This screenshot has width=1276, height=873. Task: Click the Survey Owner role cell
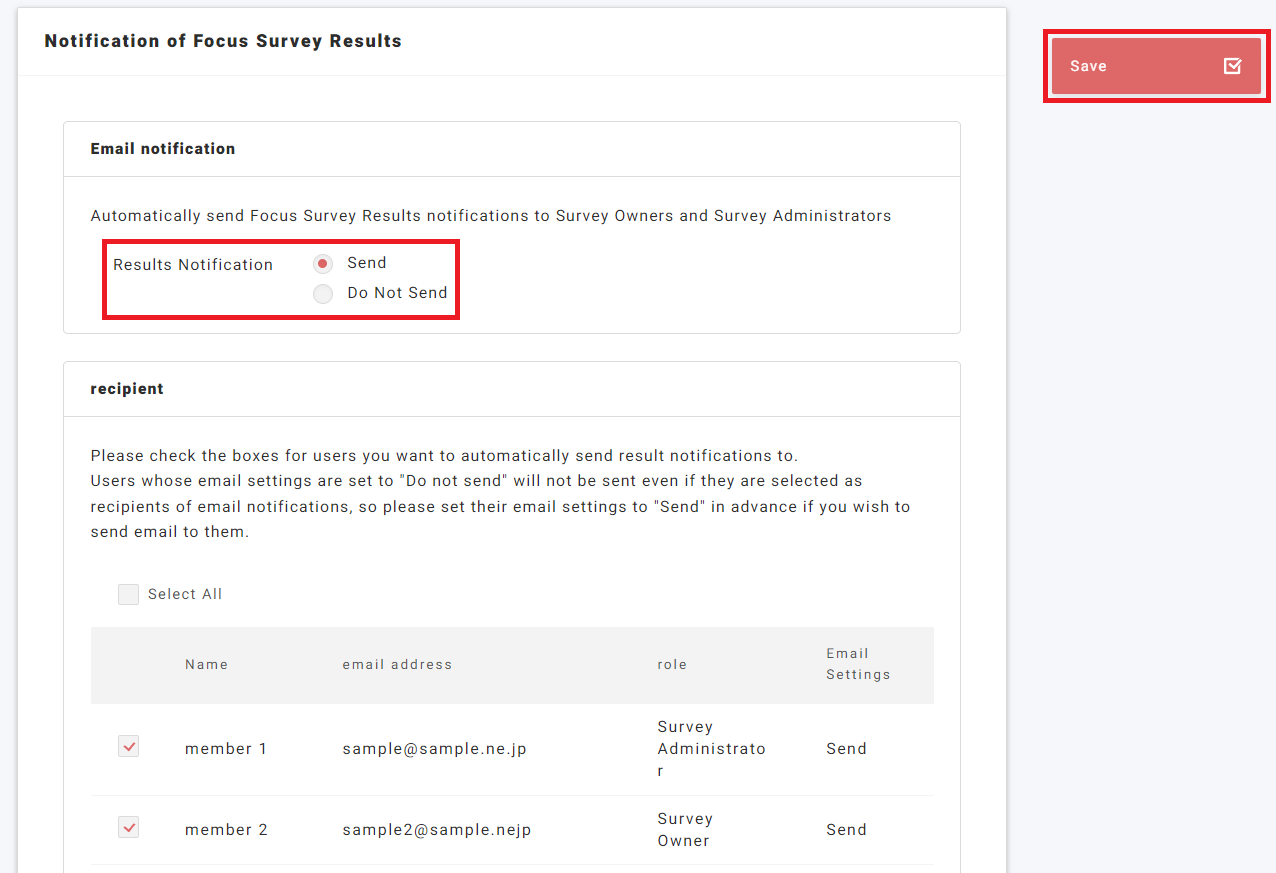click(x=685, y=830)
